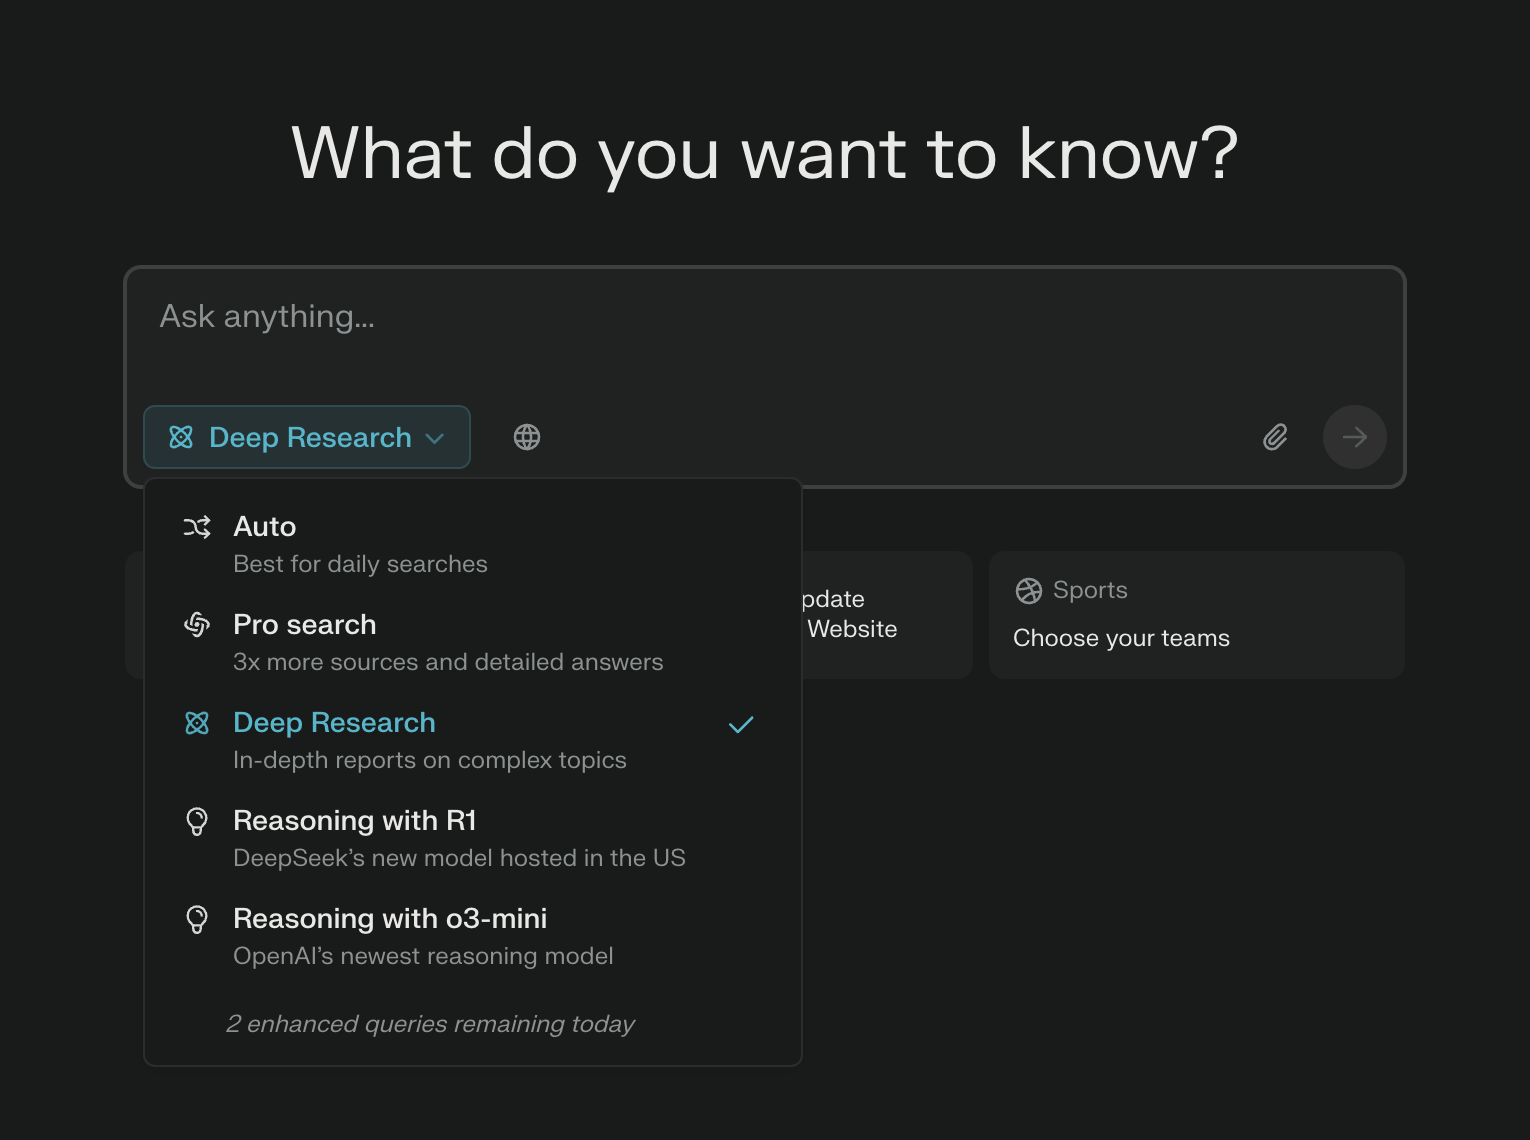Click the 'Deep Research' label in selector button
The height and width of the screenshot is (1140, 1530).
pyautogui.click(x=310, y=438)
